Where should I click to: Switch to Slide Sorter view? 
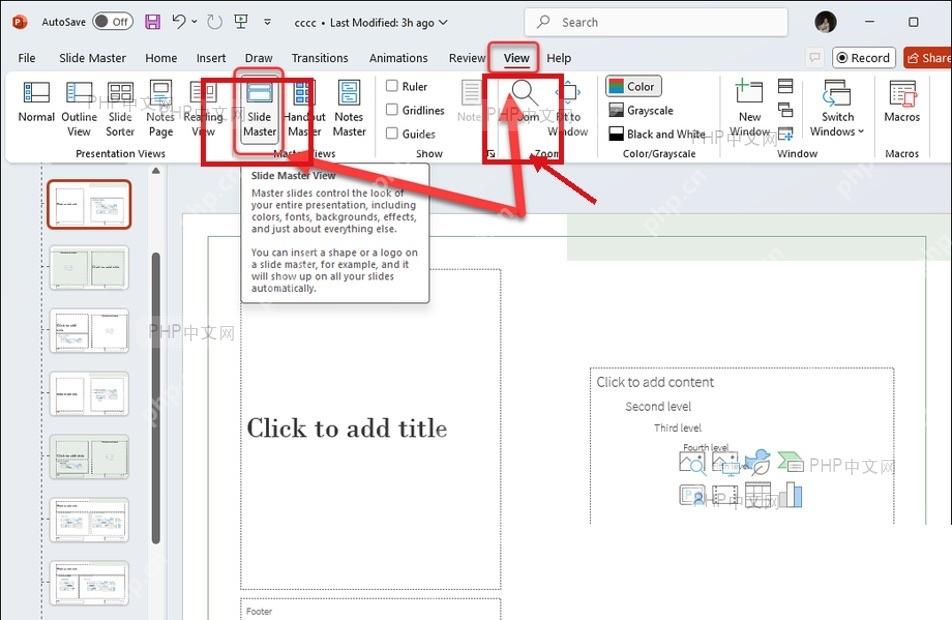coord(120,109)
